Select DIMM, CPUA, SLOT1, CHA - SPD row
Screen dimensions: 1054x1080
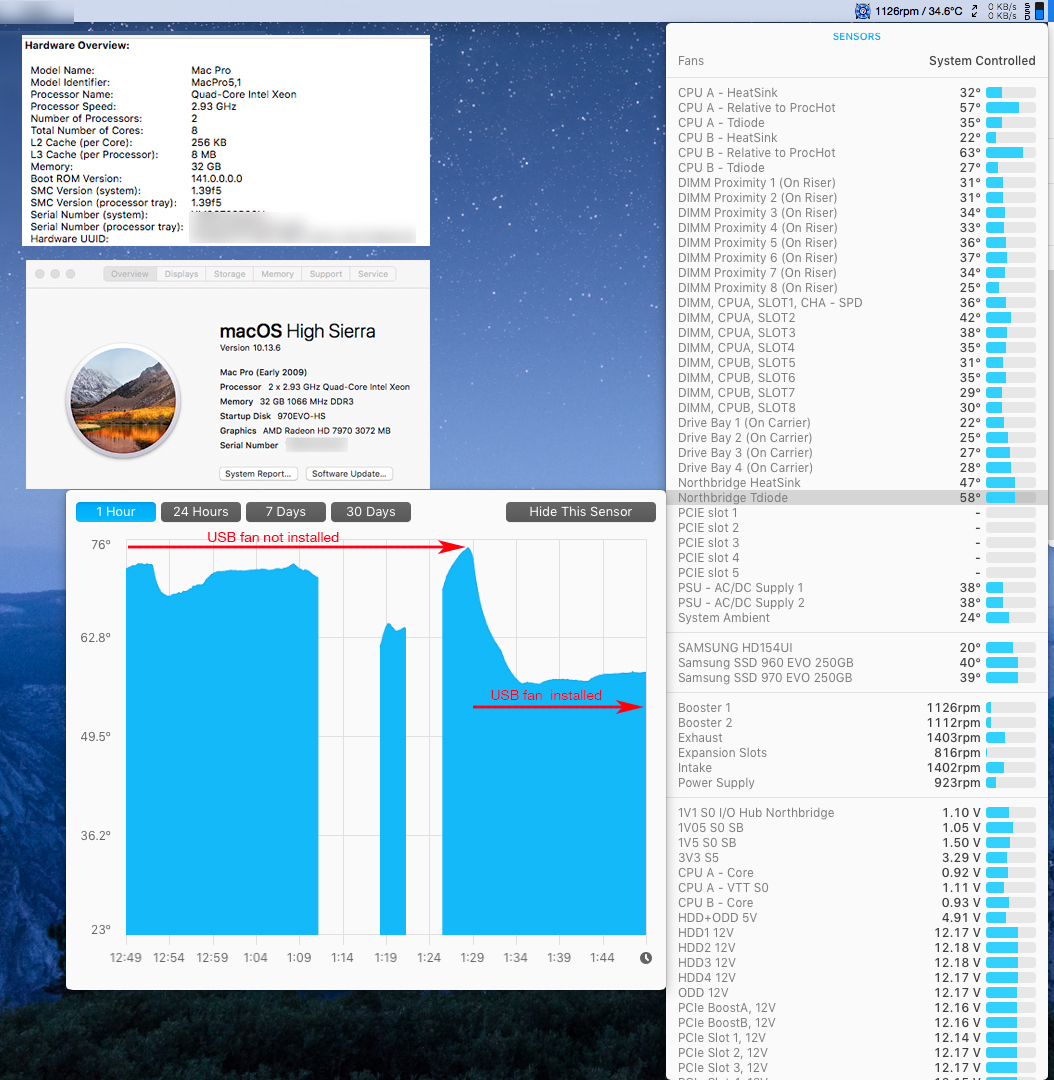coord(856,302)
